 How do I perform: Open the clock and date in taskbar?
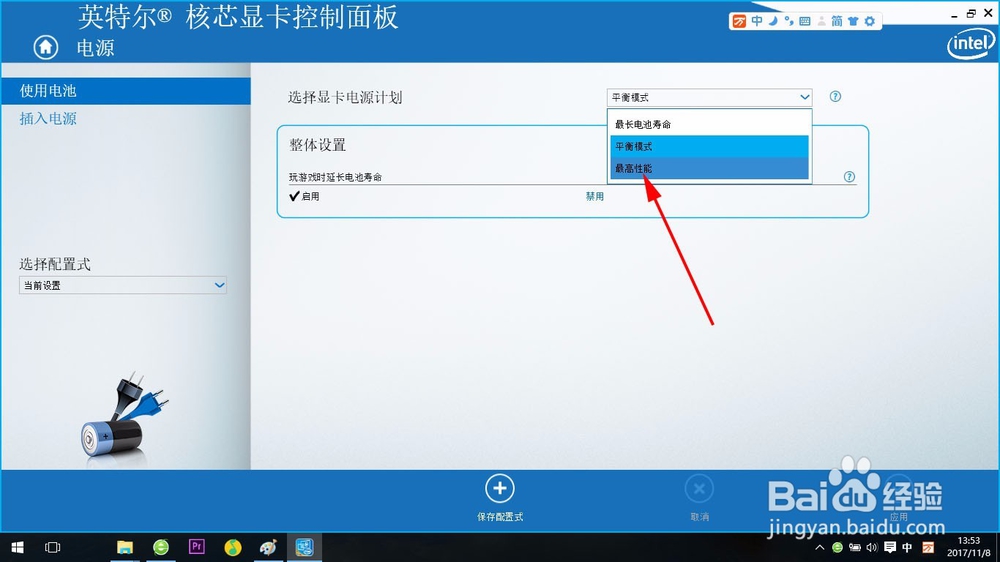(969, 547)
